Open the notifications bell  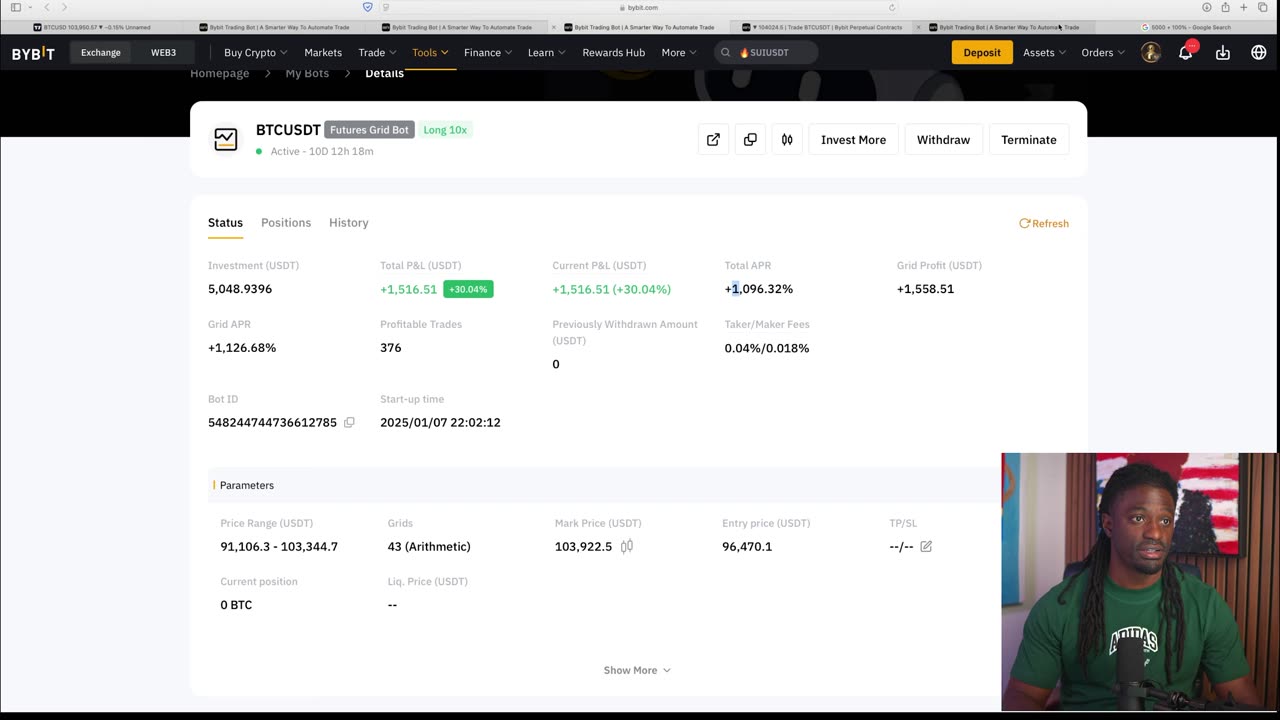click(1185, 52)
